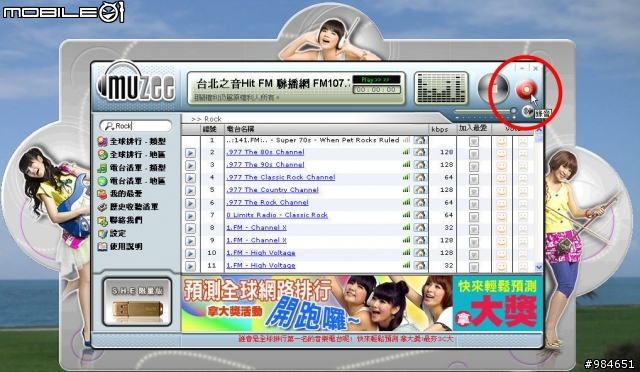Vote sad face for Super 70s station row
Viewport: 640px width, 372px height.
(522, 142)
